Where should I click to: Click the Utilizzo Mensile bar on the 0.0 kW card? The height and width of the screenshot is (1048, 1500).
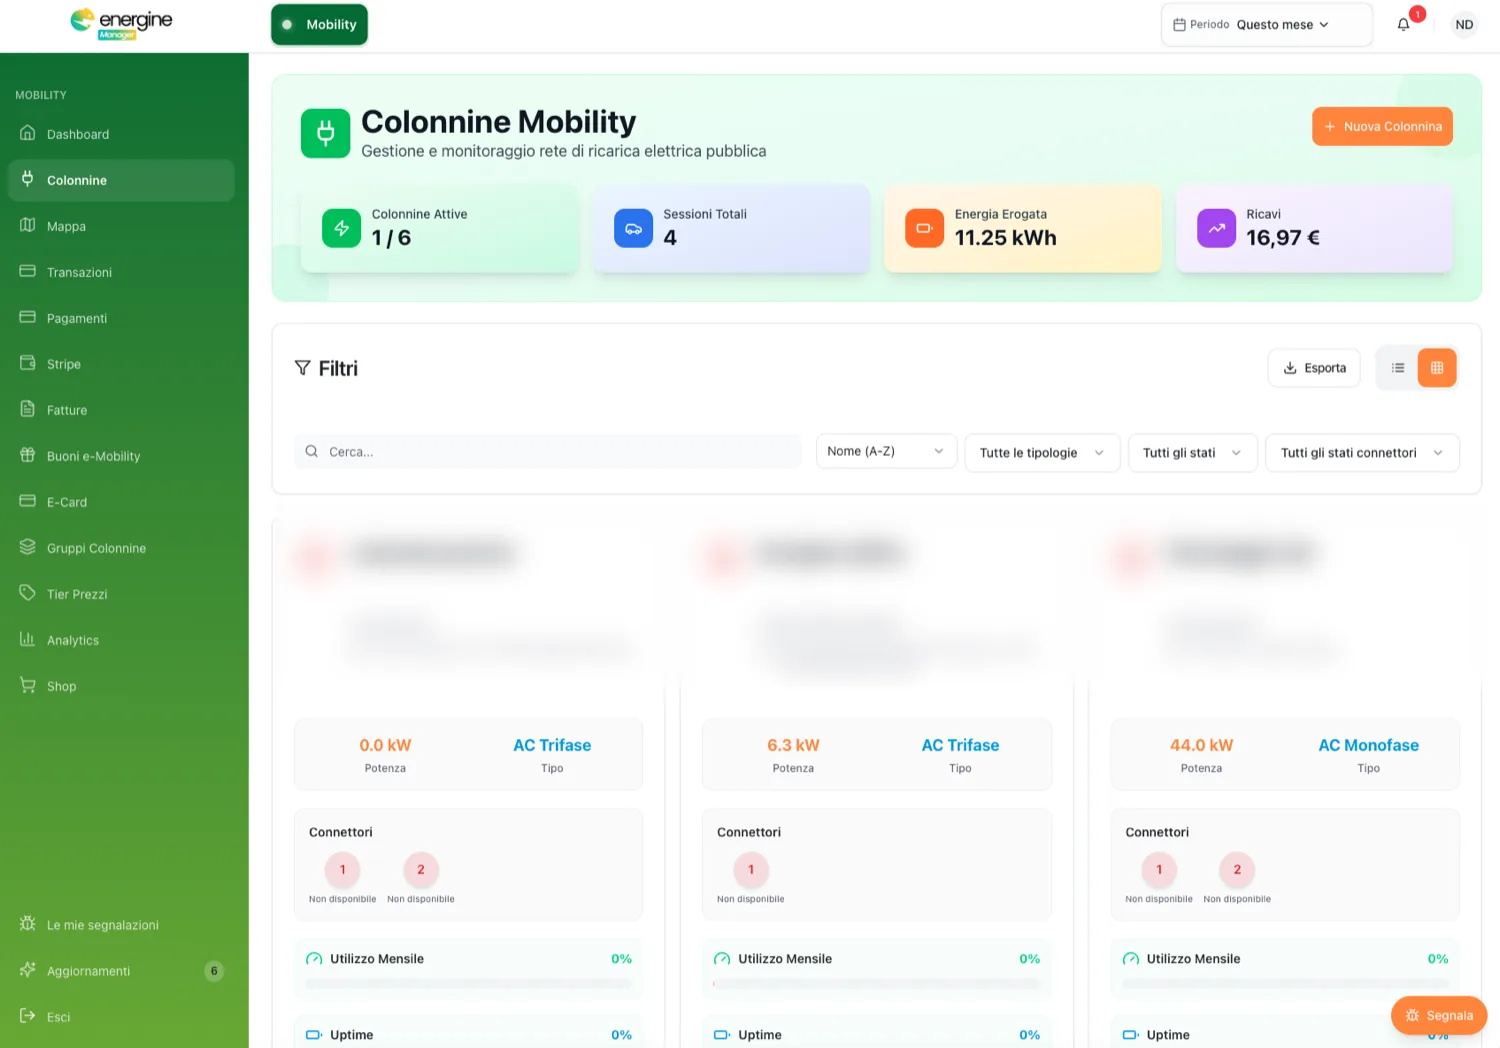click(468, 983)
